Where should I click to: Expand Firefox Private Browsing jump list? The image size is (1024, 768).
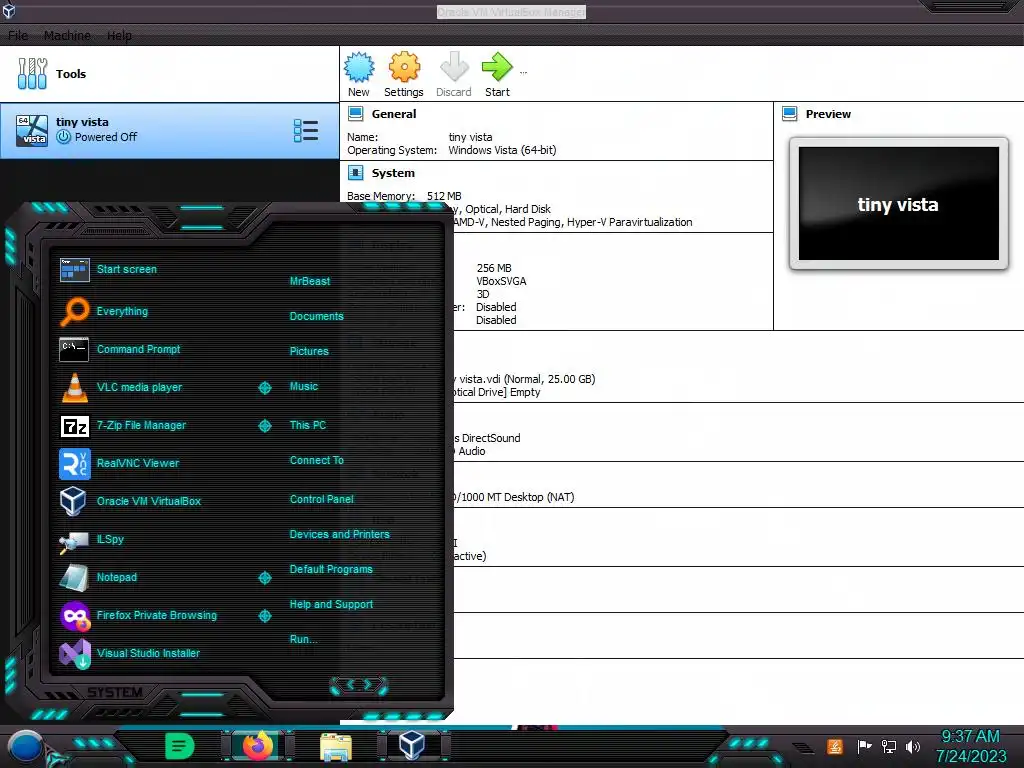click(265, 616)
